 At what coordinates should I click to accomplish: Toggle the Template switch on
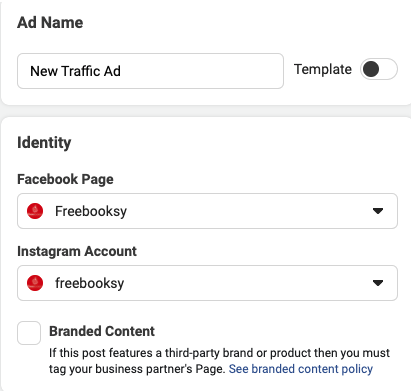[x=379, y=69]
